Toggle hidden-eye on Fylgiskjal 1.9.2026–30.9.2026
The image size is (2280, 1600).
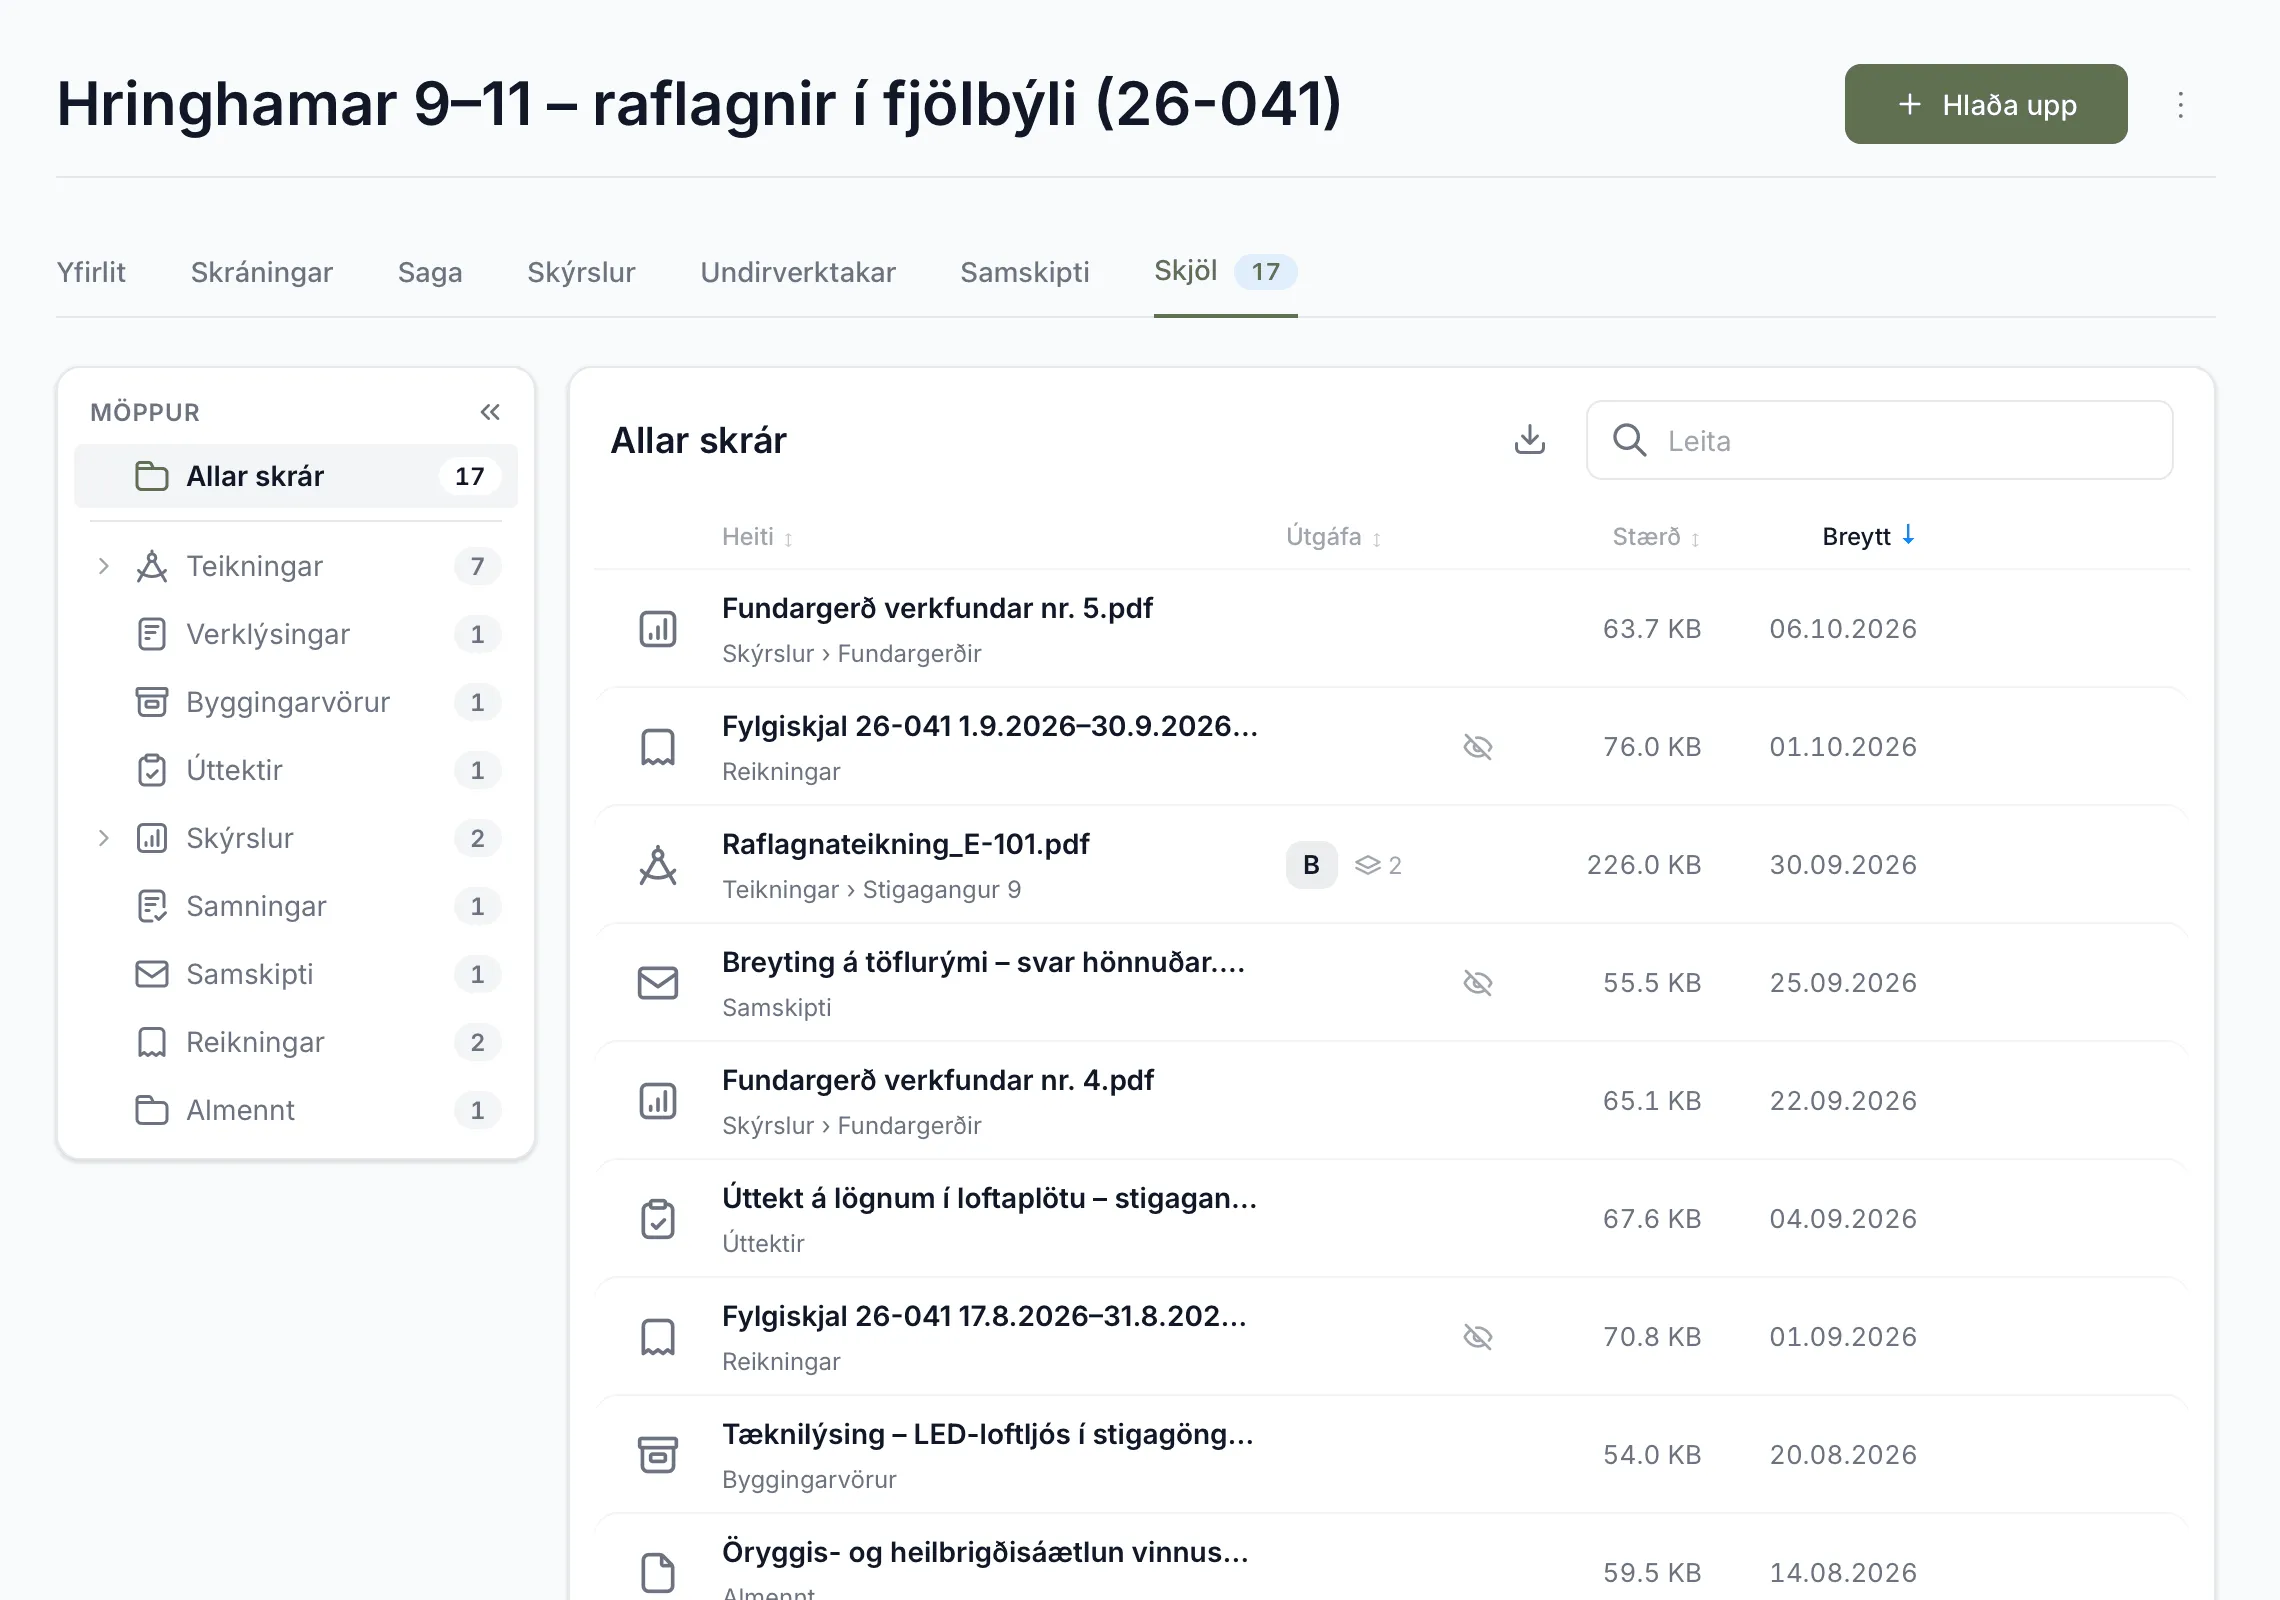1478,747
